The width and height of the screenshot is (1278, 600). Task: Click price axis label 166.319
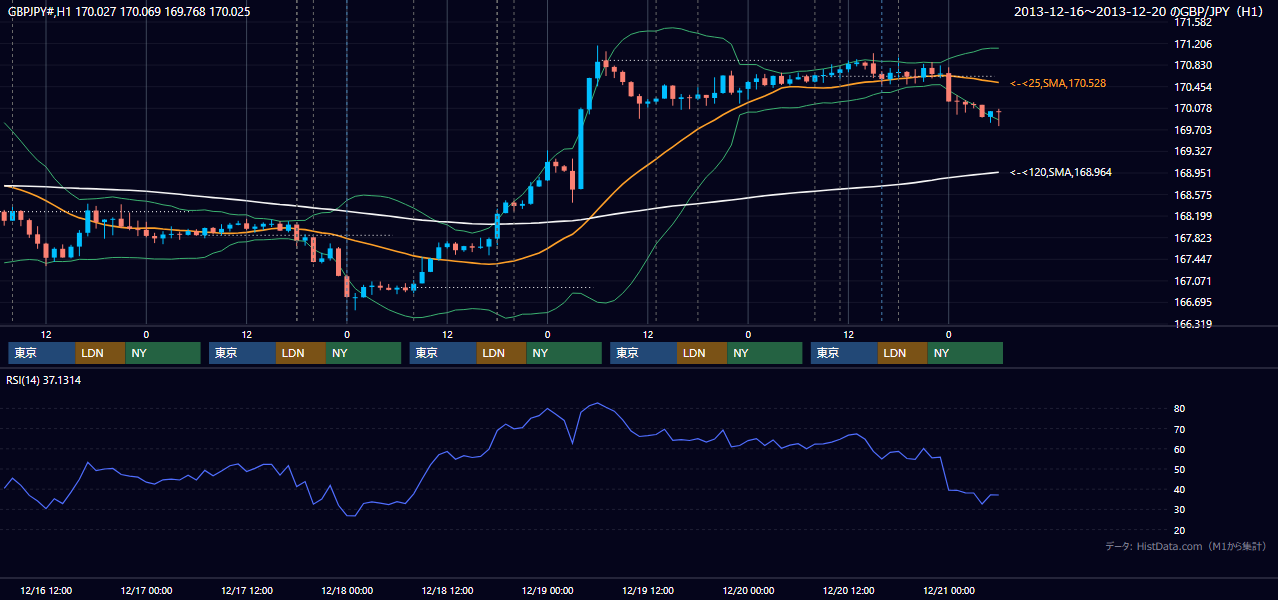pos(1193,324)
